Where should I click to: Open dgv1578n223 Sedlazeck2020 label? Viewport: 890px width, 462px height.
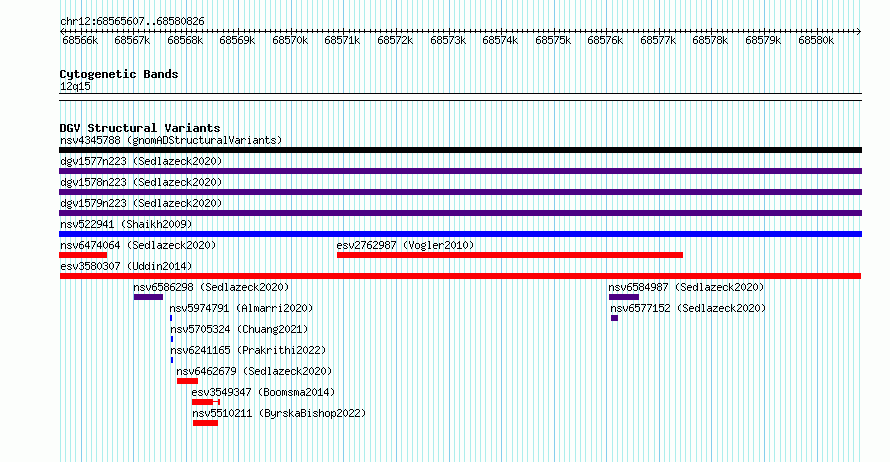pyautogui.click(x=141, y=182)
